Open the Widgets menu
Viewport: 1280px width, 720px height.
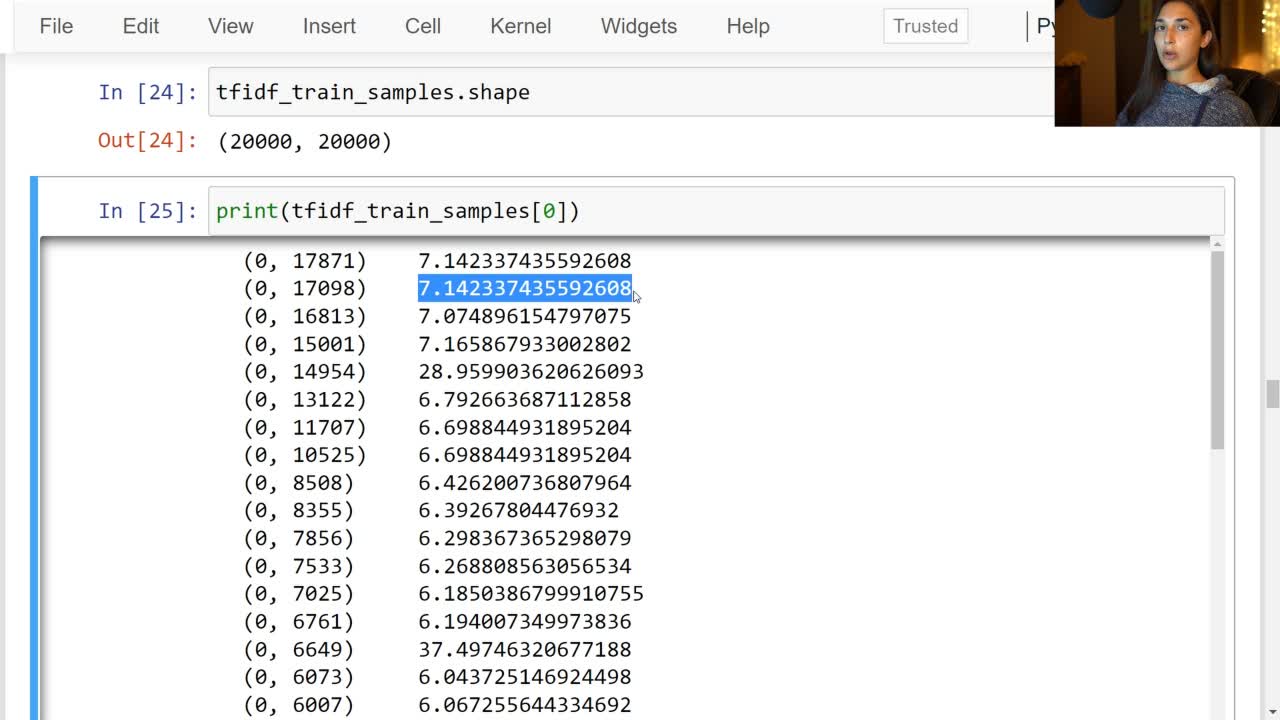point(638,26)
